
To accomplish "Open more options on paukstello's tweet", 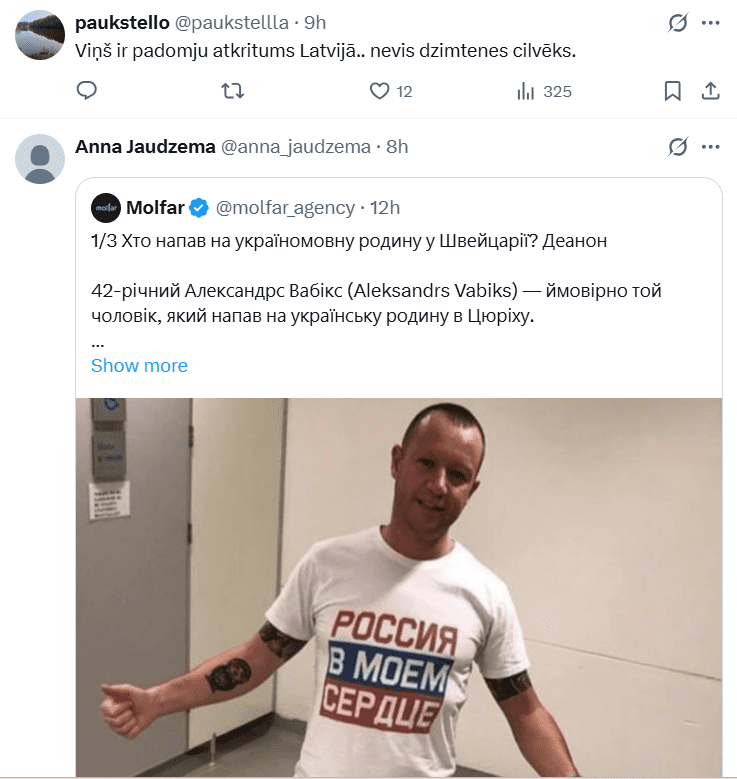I will click(711, 22).
